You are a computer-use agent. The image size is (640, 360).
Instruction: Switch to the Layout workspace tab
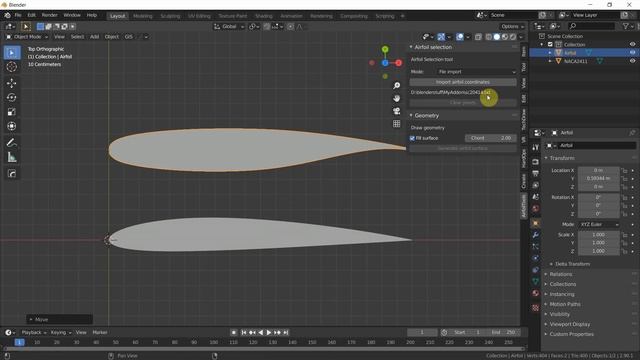118,16
